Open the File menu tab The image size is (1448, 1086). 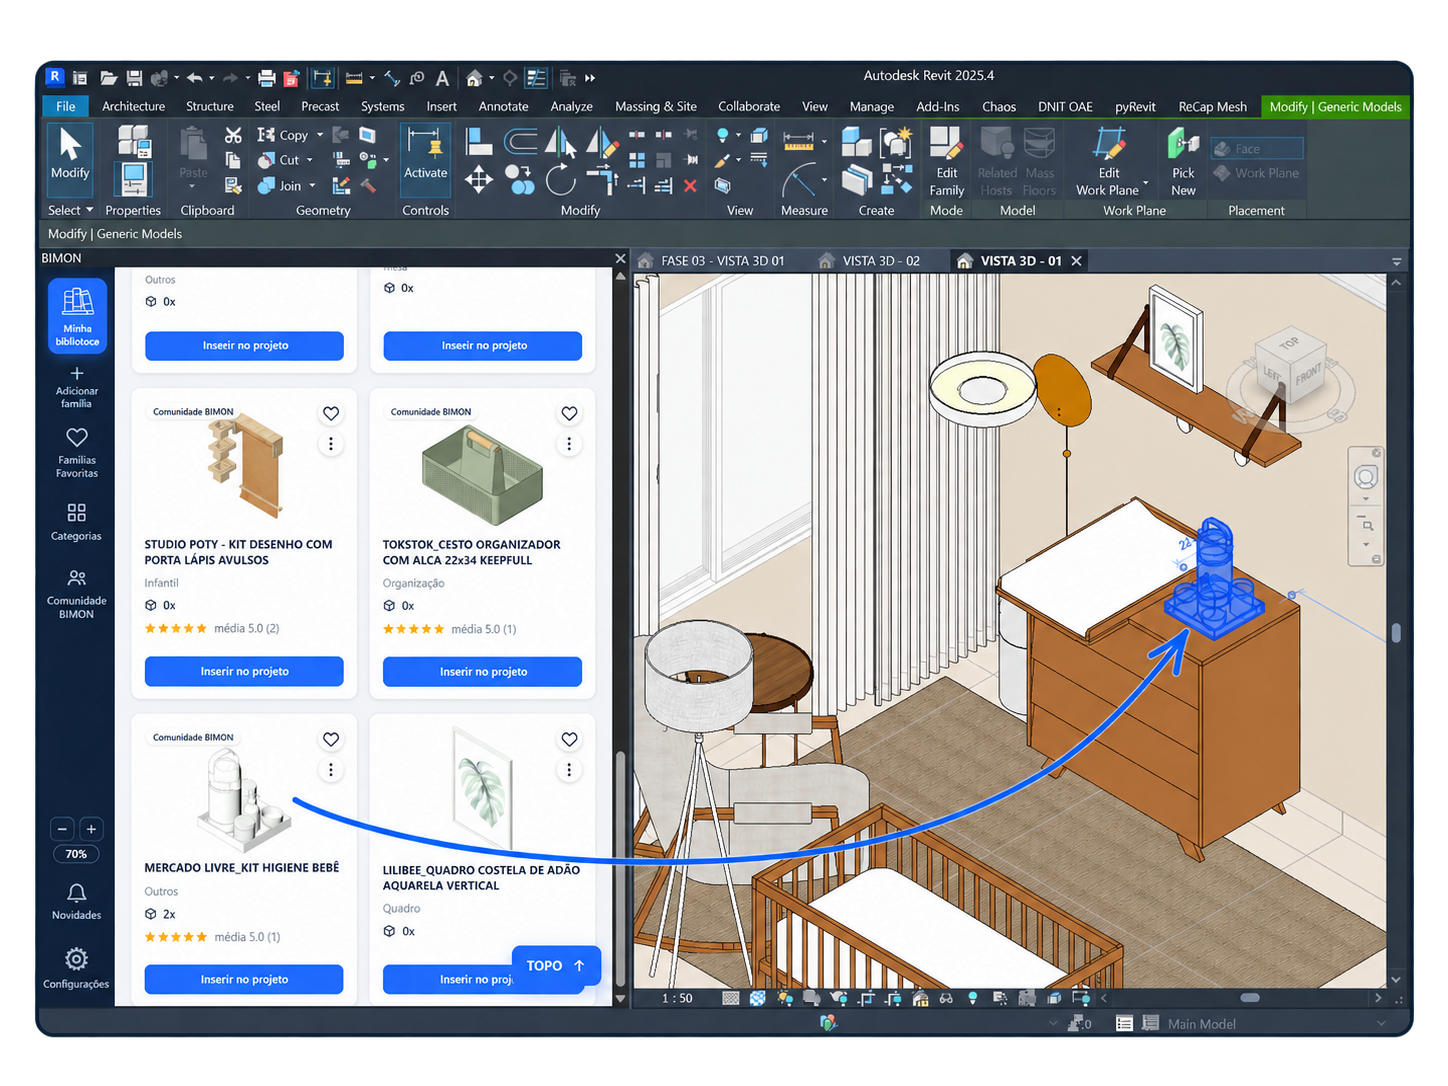tap(66, 106)
